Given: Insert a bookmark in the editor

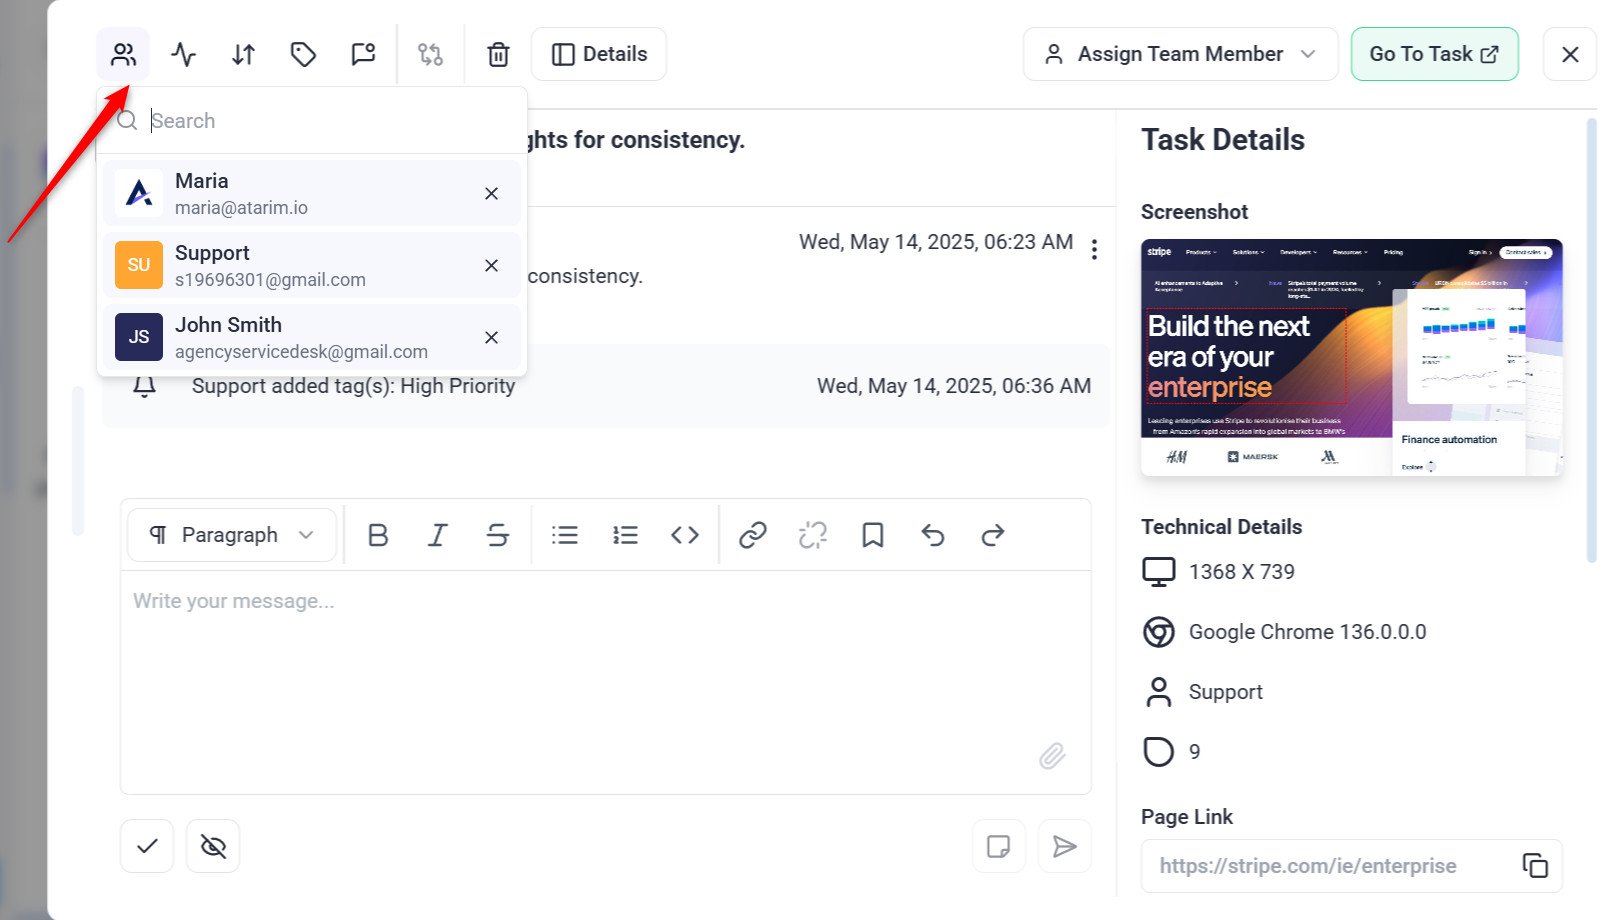Looking at the screenshot, I should pyautogui.click(x=872, y=535).
